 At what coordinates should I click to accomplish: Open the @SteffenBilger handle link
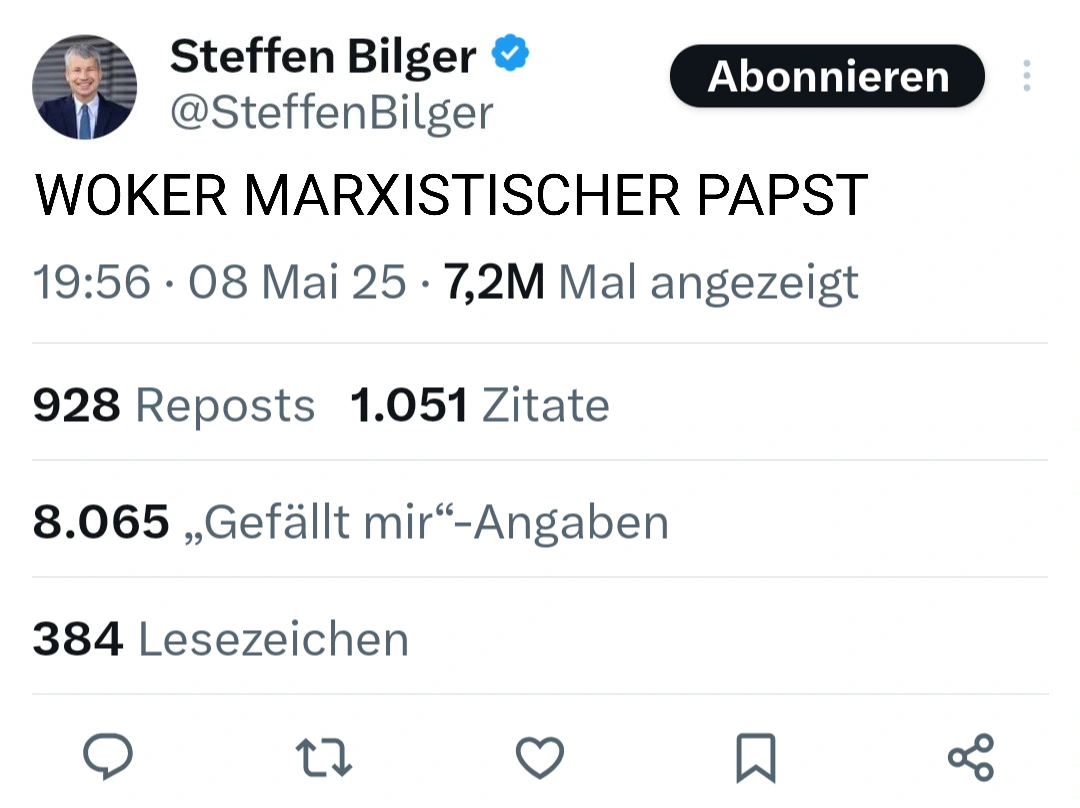pos(331,113)
